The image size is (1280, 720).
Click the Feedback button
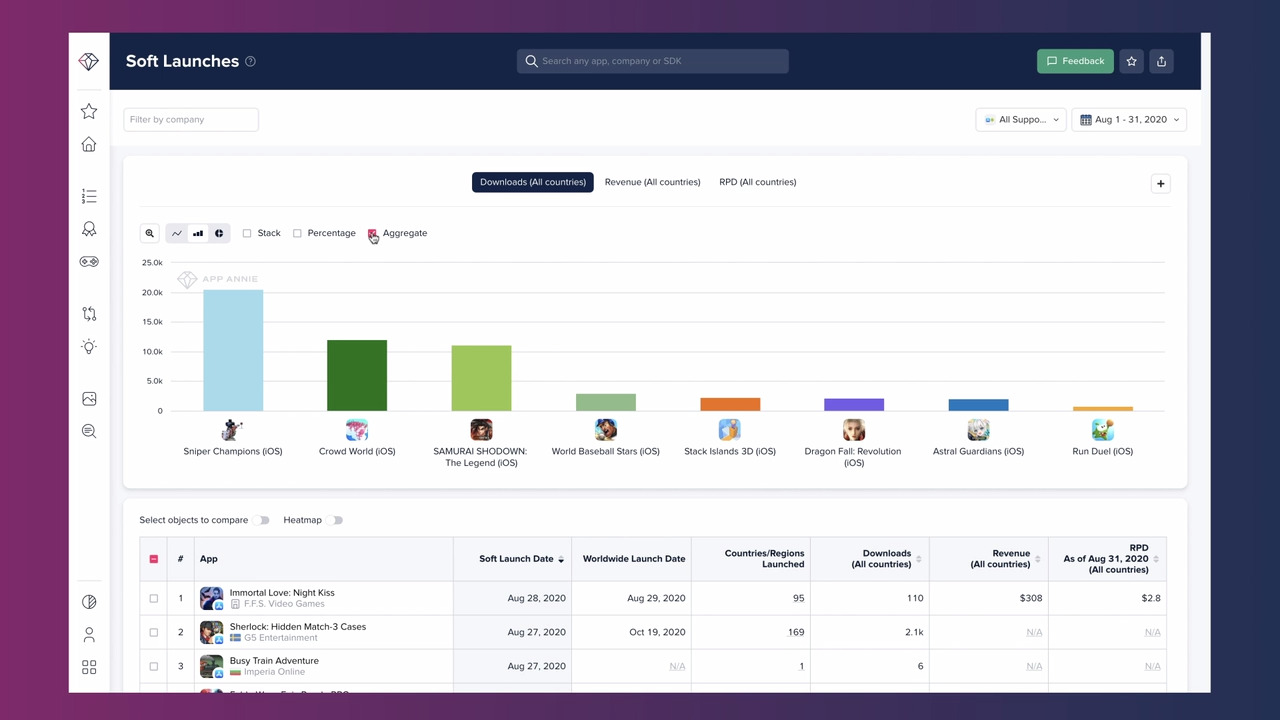click(1075, 61)
